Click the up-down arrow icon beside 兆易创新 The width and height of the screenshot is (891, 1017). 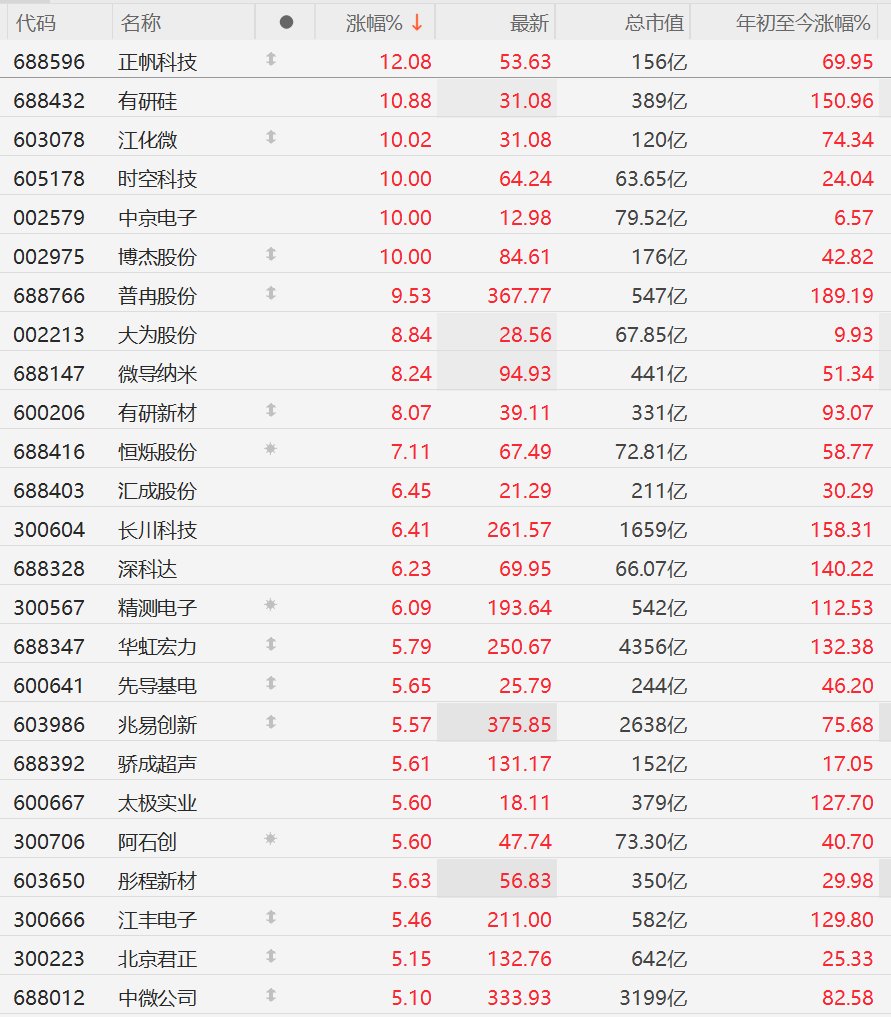[271, 722]
